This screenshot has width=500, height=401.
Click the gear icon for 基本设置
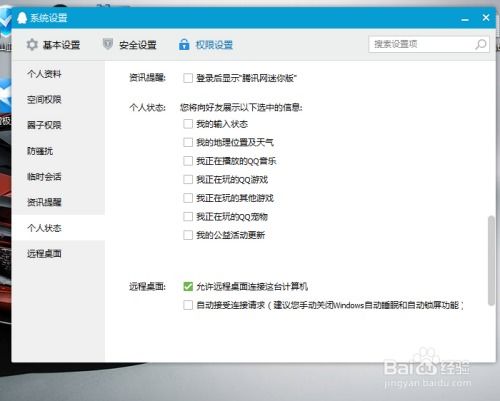[x=32, y=44]
